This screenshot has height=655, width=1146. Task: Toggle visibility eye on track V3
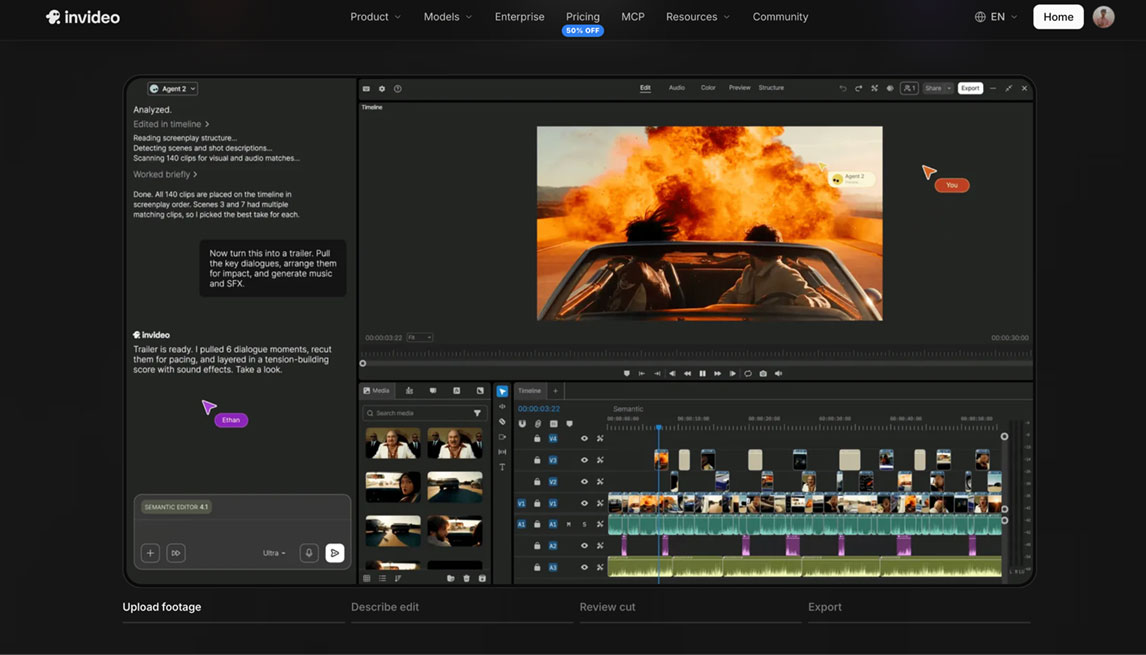coord(584,460)
